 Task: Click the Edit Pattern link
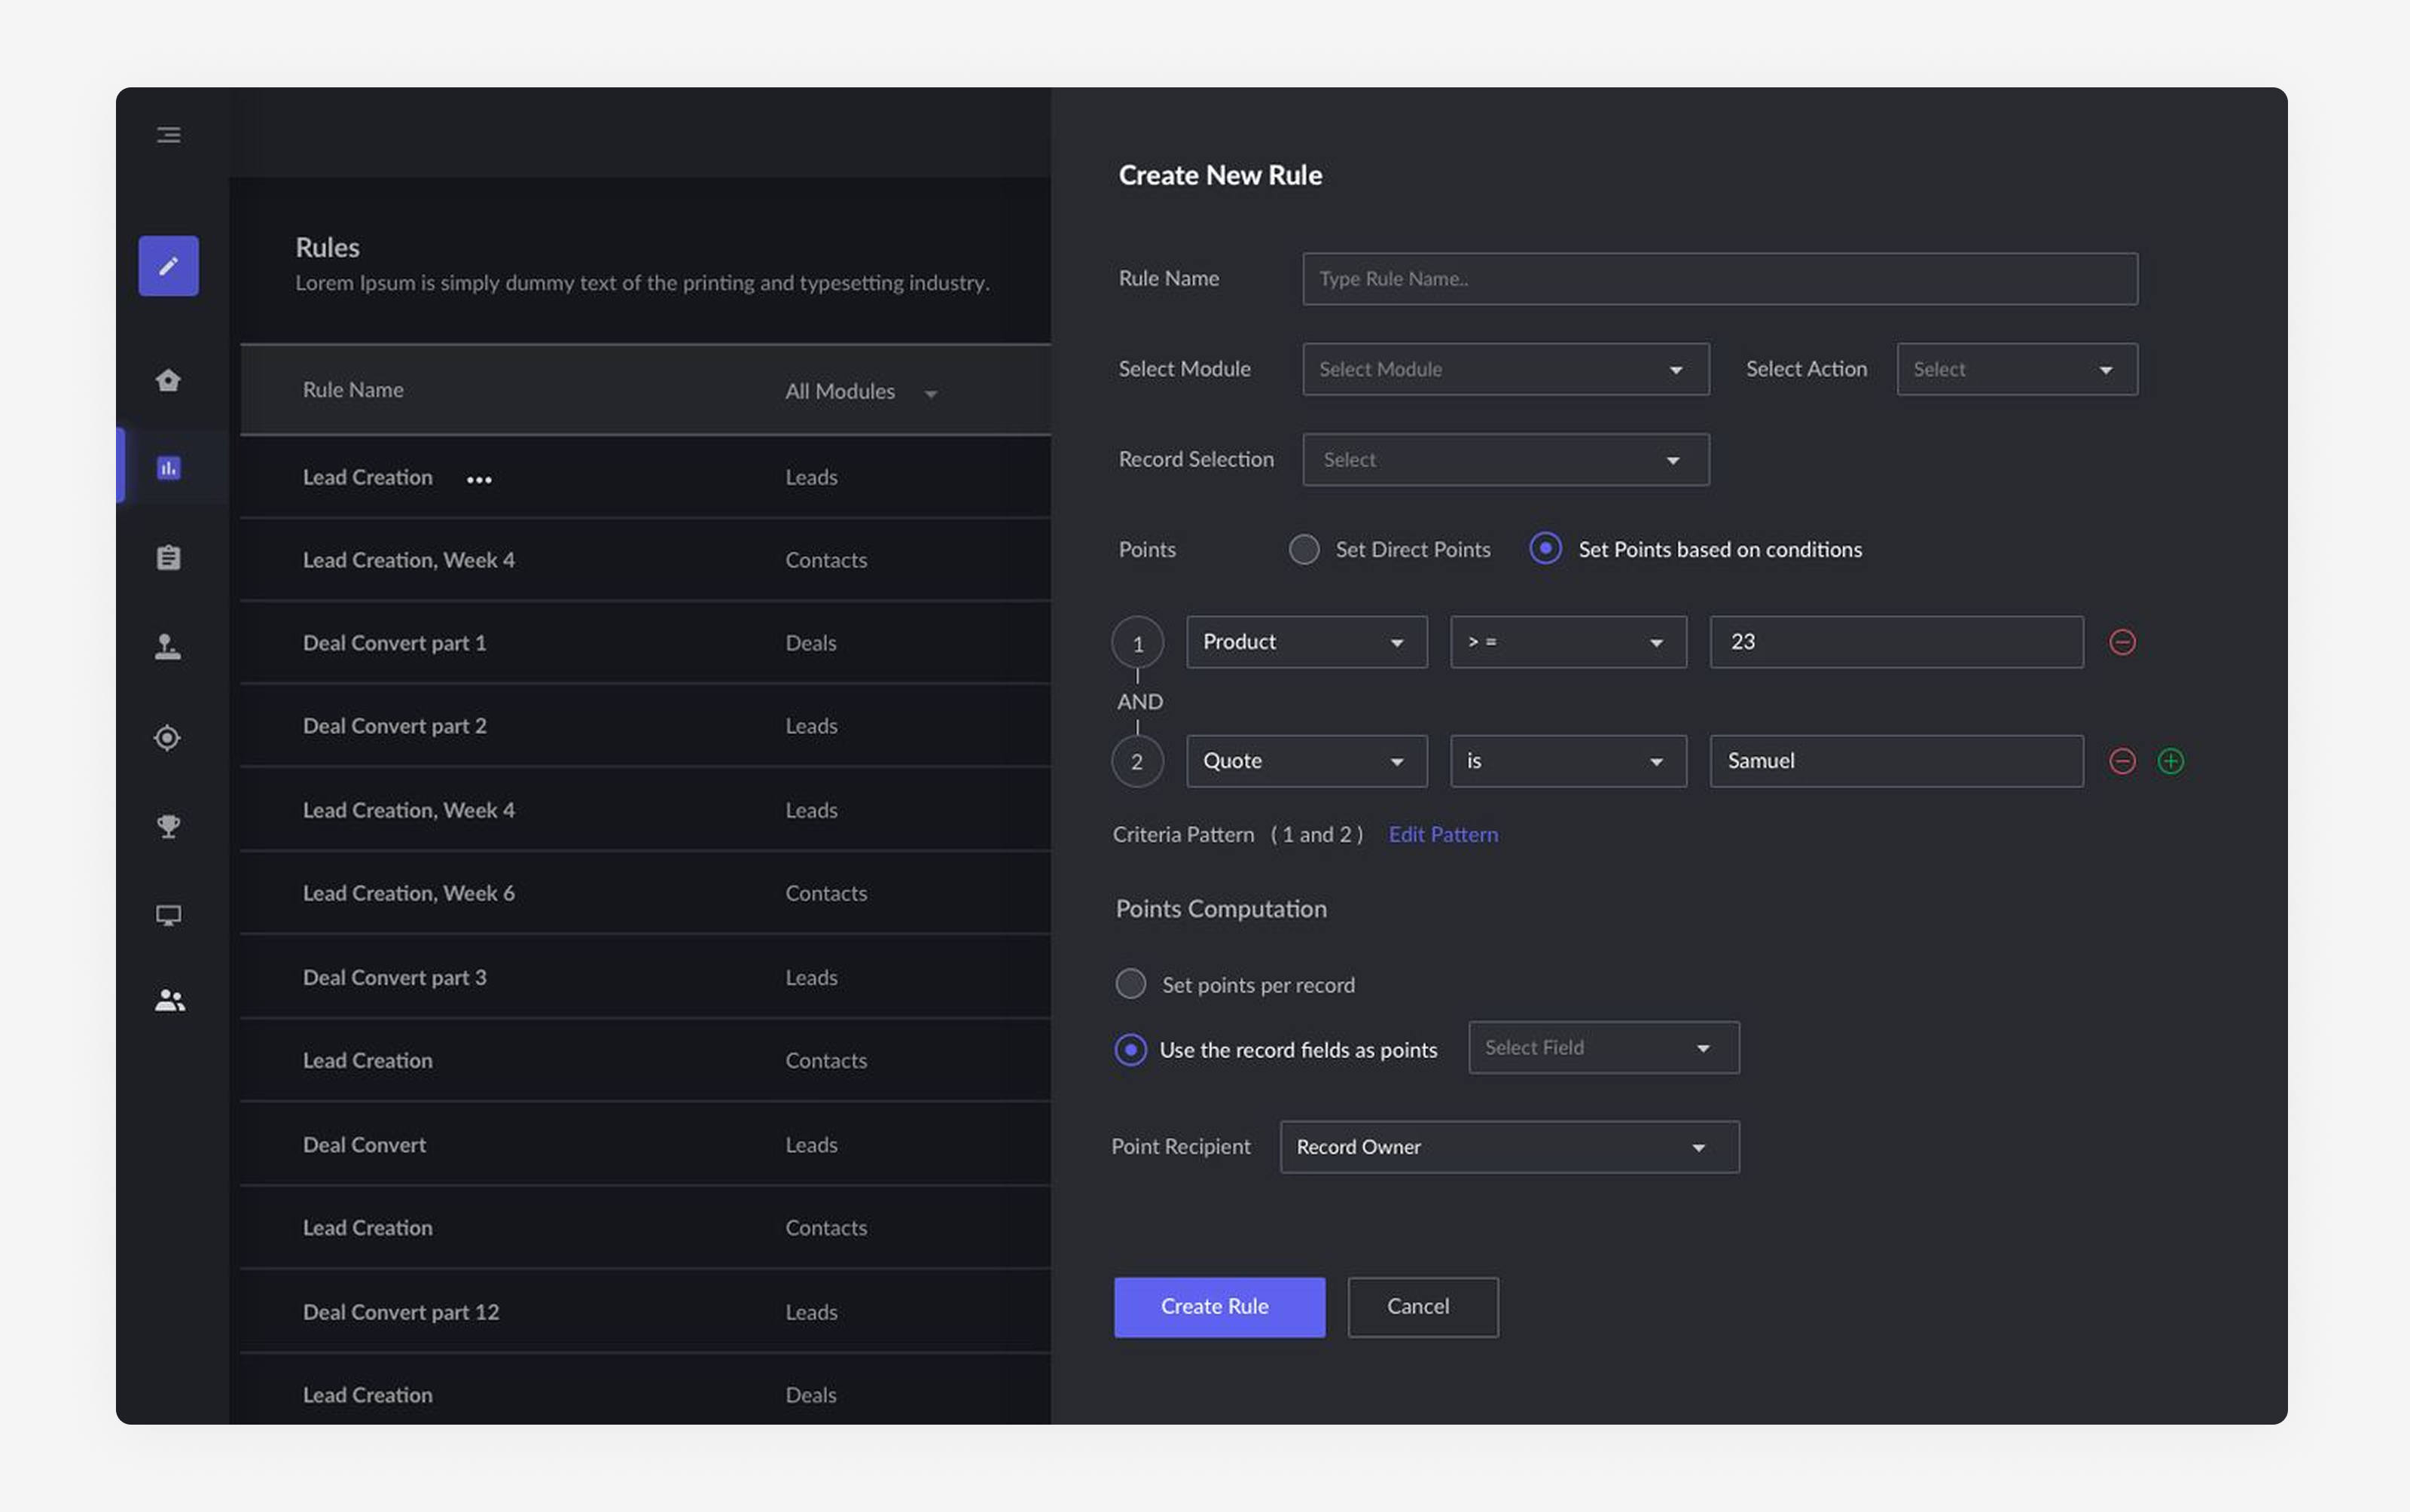click(x=1443, y=834)
